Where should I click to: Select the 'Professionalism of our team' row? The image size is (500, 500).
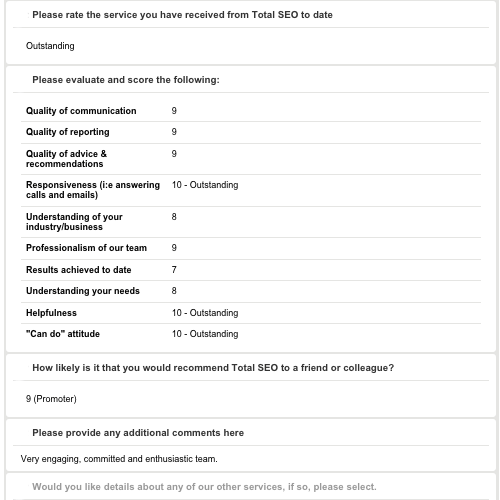[251, 248]
